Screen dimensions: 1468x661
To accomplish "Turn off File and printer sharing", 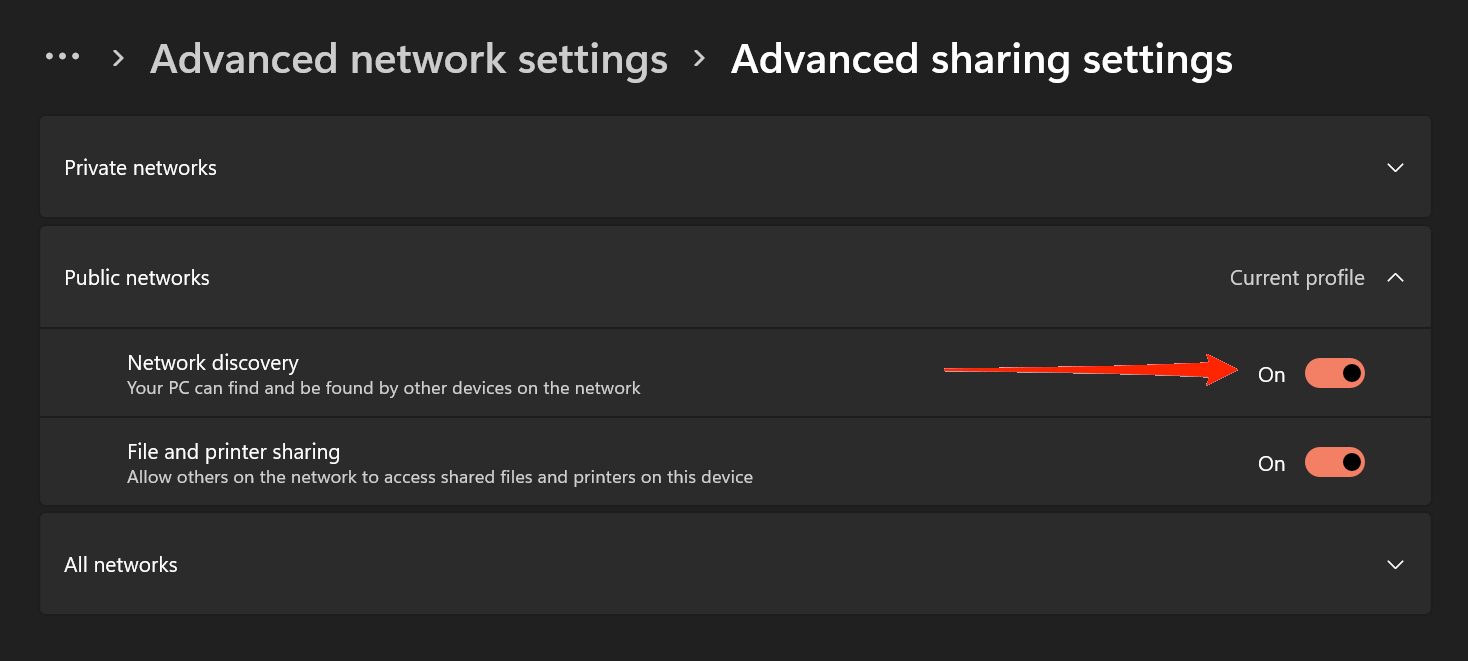I will point(1335,461).
